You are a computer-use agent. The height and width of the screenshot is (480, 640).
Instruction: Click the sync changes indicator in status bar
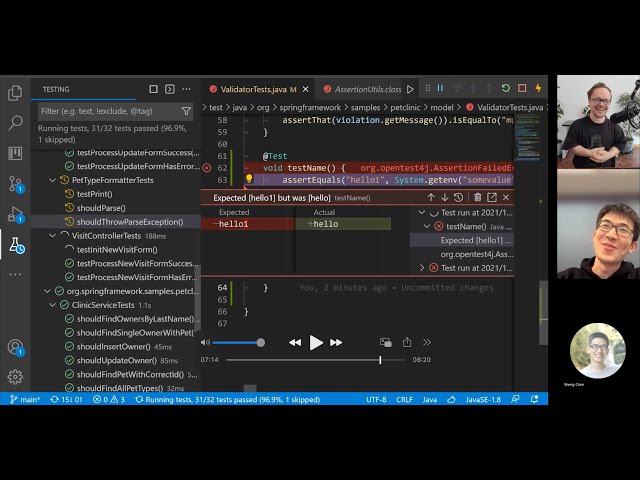click(x=66, y=399)
